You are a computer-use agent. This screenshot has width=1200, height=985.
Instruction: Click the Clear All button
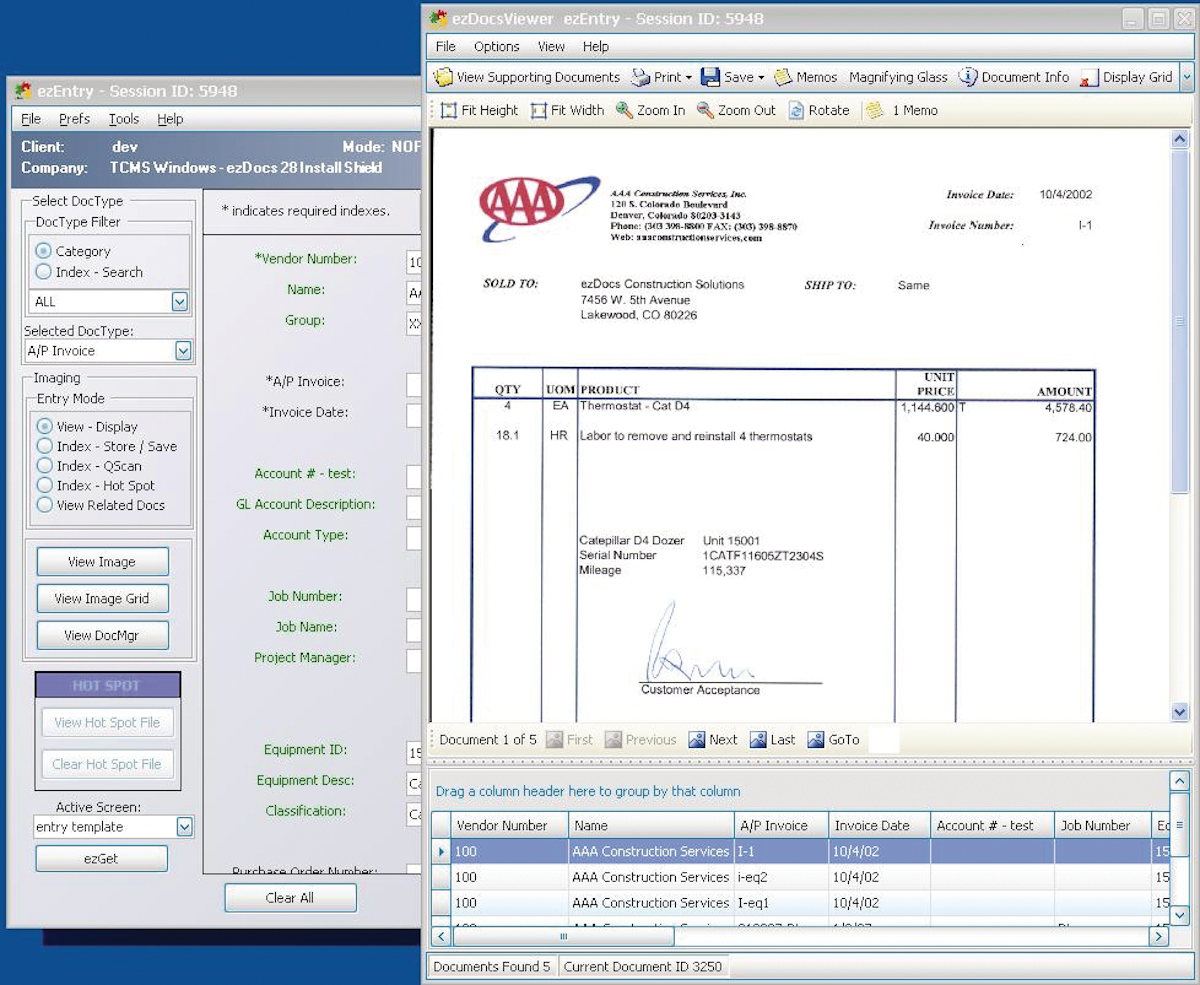click(x=290, y=898)
